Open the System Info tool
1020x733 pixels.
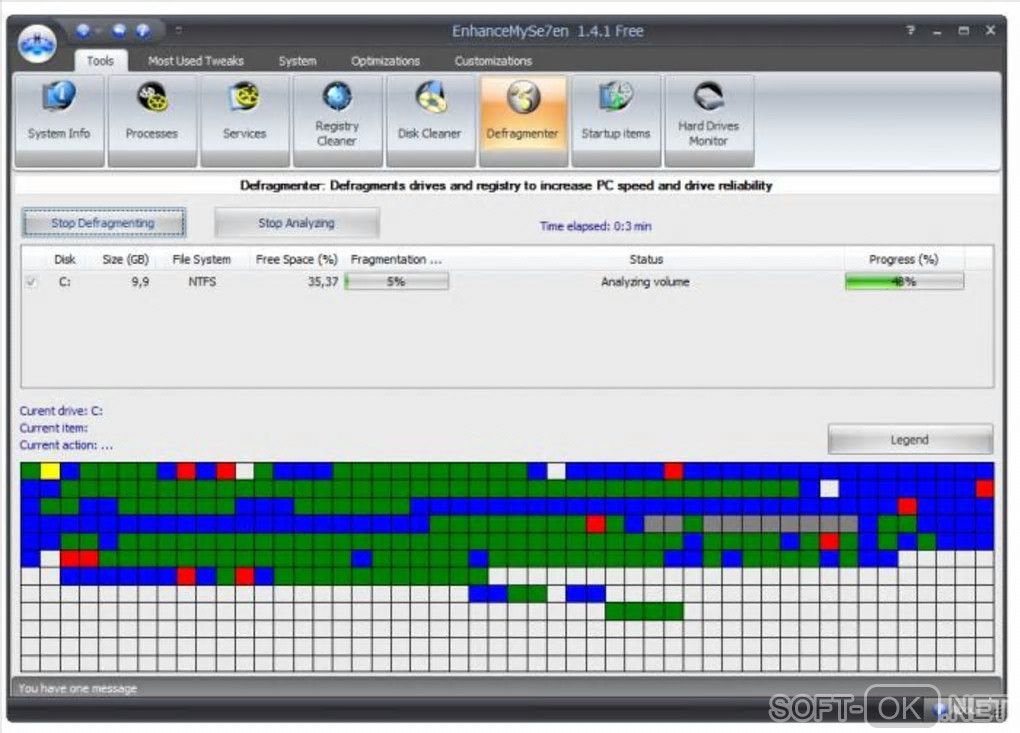(x=59, y=120)
